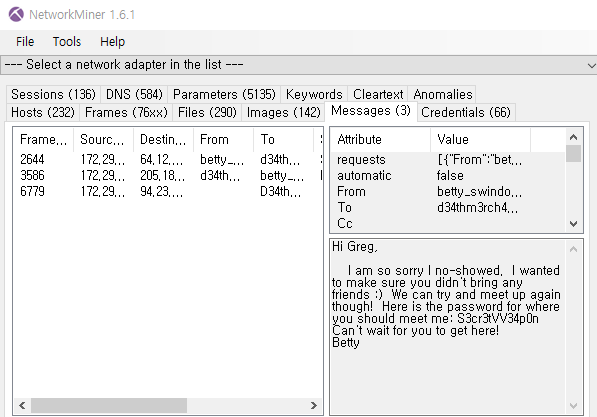
Task: Open the network adapter selection dropdown
Action: [x=298, y=65]
